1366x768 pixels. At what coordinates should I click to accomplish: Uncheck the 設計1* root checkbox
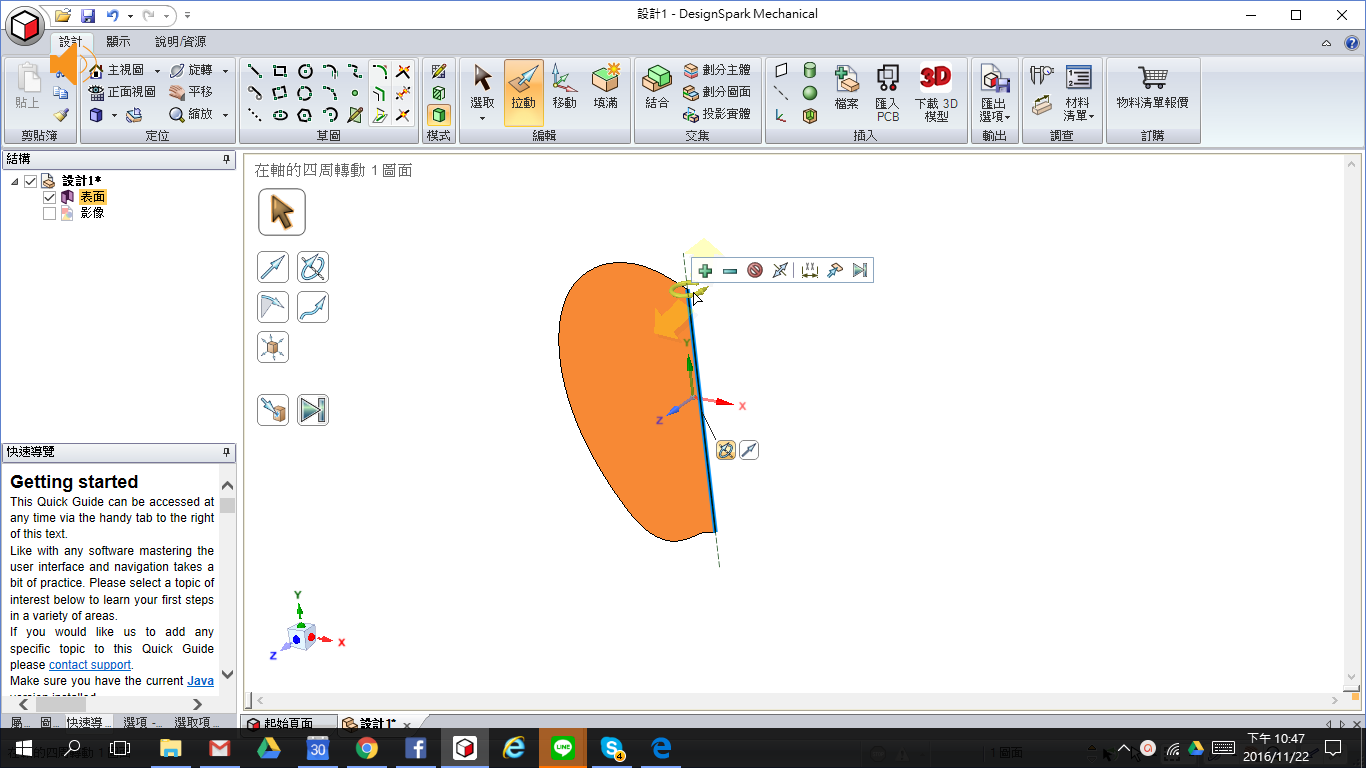pyautogui.click(x=30, y=181)
